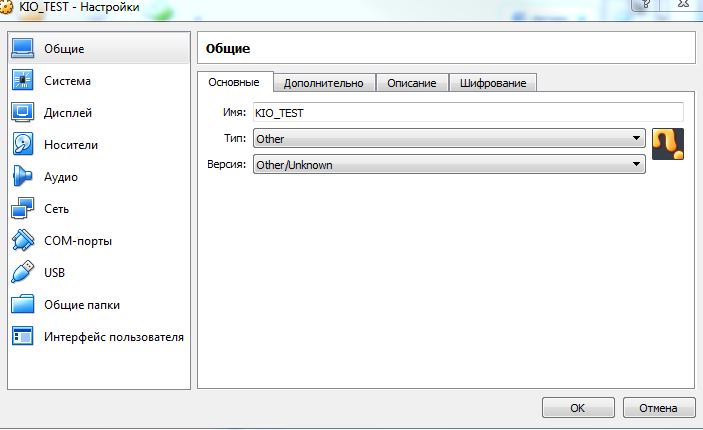Viewport: 703px width, 430px height.
Task: Open Интерфейс пользователя settings icon
Action: point(23,337)
